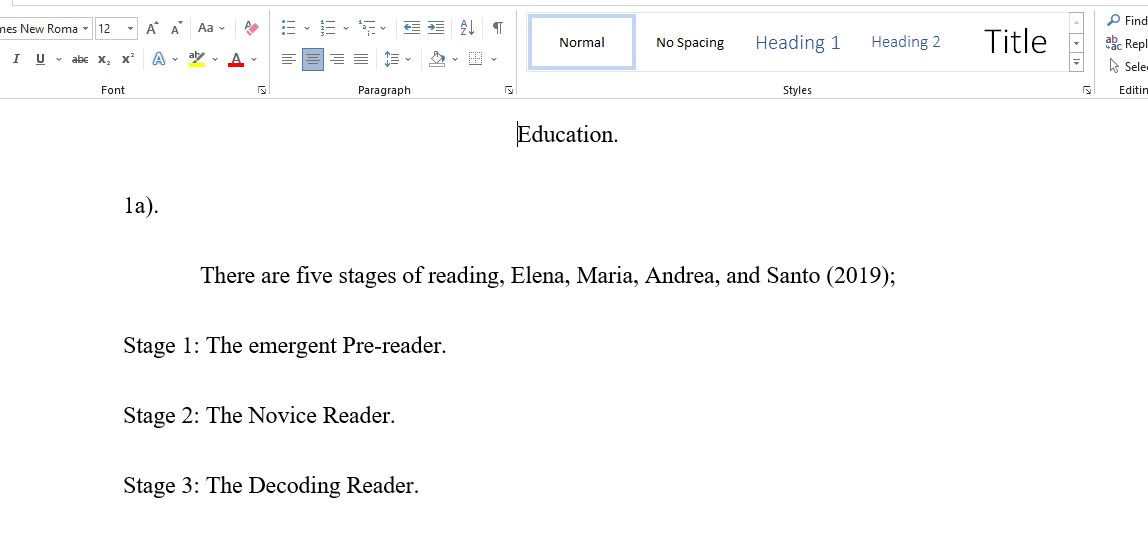Open font color dropdown arrow
The image size is (1148, 537).
click(x=254, y=59)
